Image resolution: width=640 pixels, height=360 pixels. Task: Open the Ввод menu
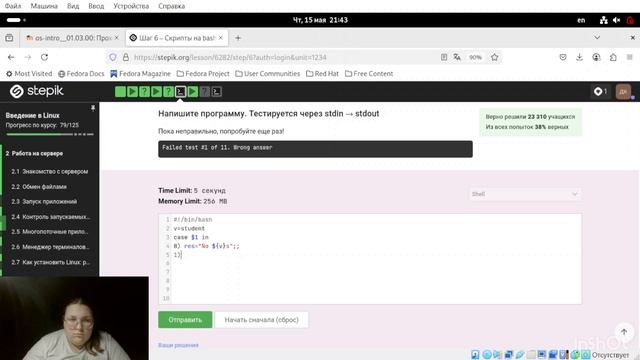pyautogui.click(x=96, y=6)
